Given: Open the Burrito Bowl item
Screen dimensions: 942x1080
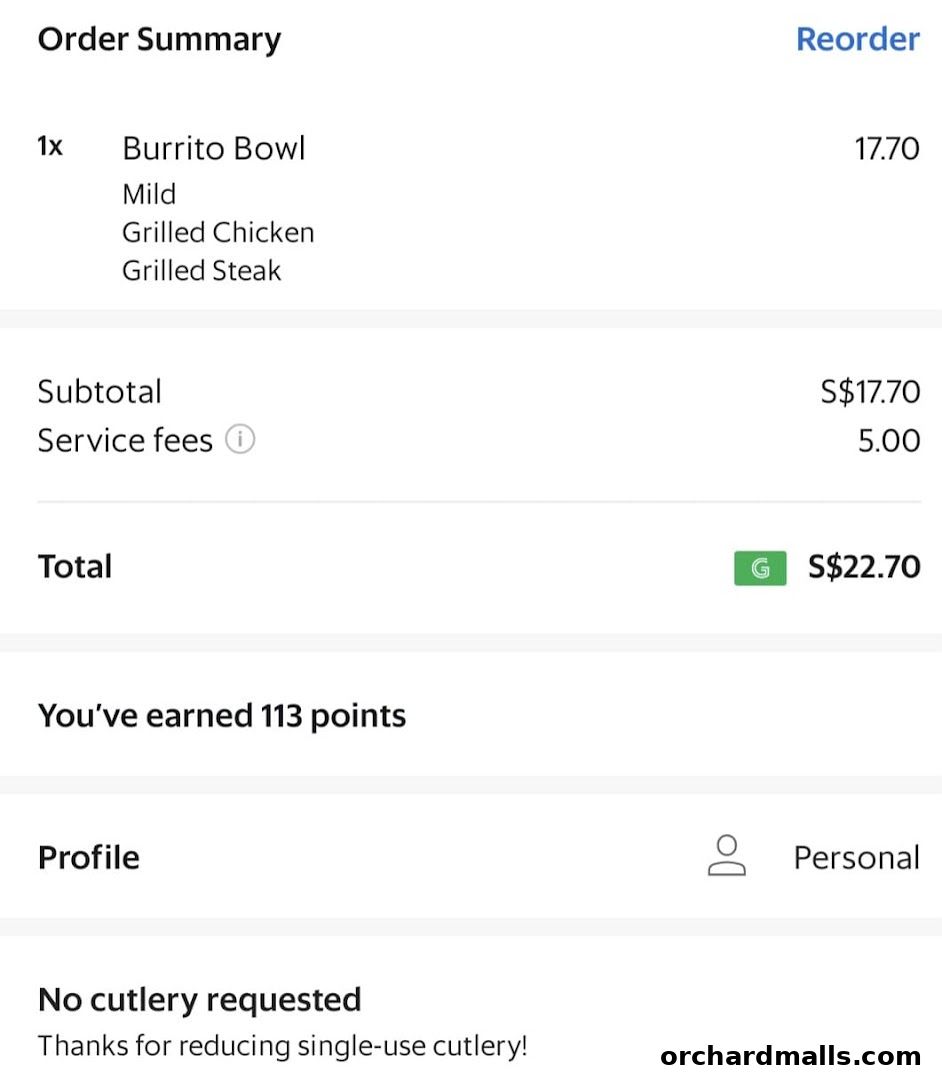Looking at the screenshot, I should [x=214, y=148].
